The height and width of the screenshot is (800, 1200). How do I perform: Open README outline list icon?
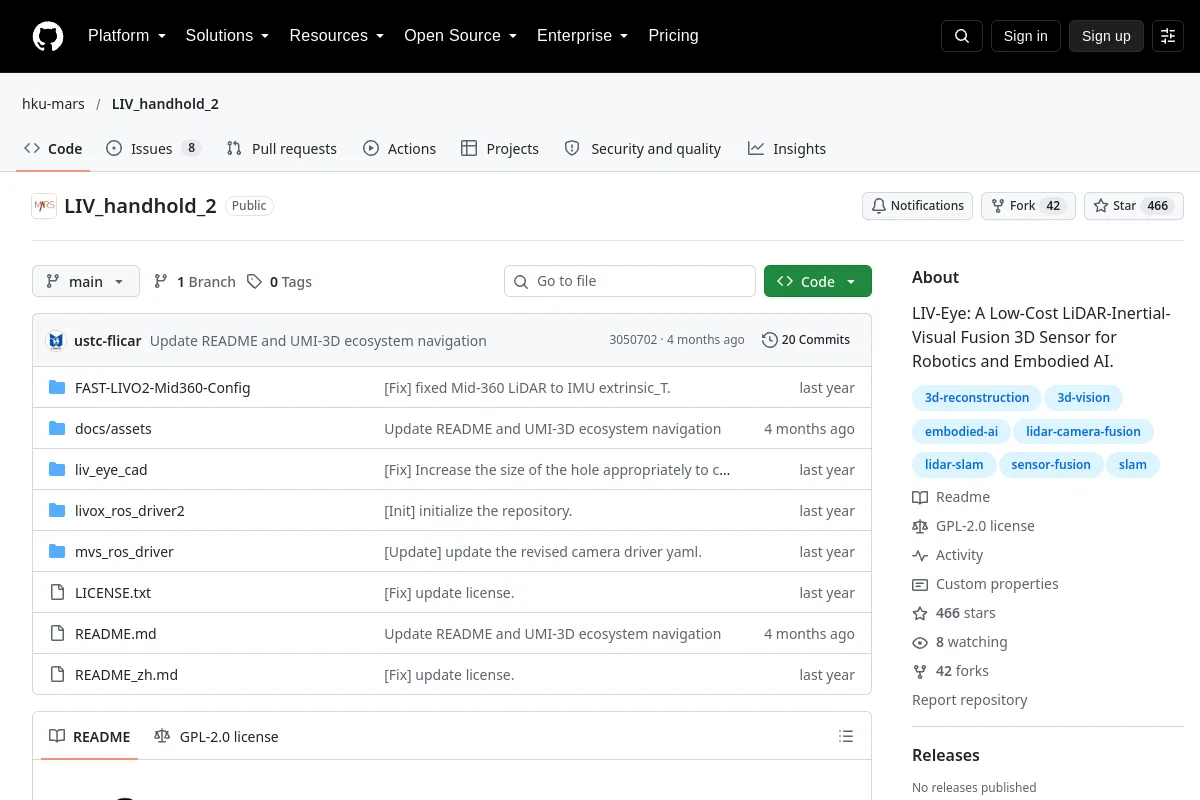846,737
